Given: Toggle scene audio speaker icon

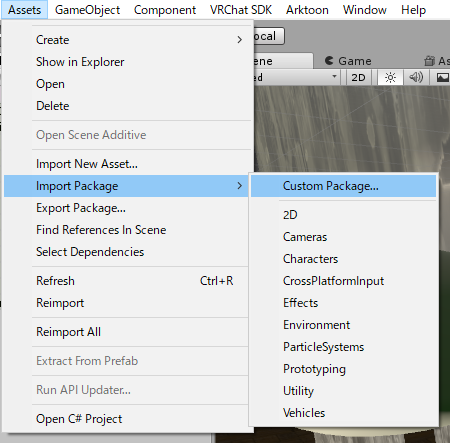Looking at the screenshot, I should pyautogui.click(x=416, y=78).
